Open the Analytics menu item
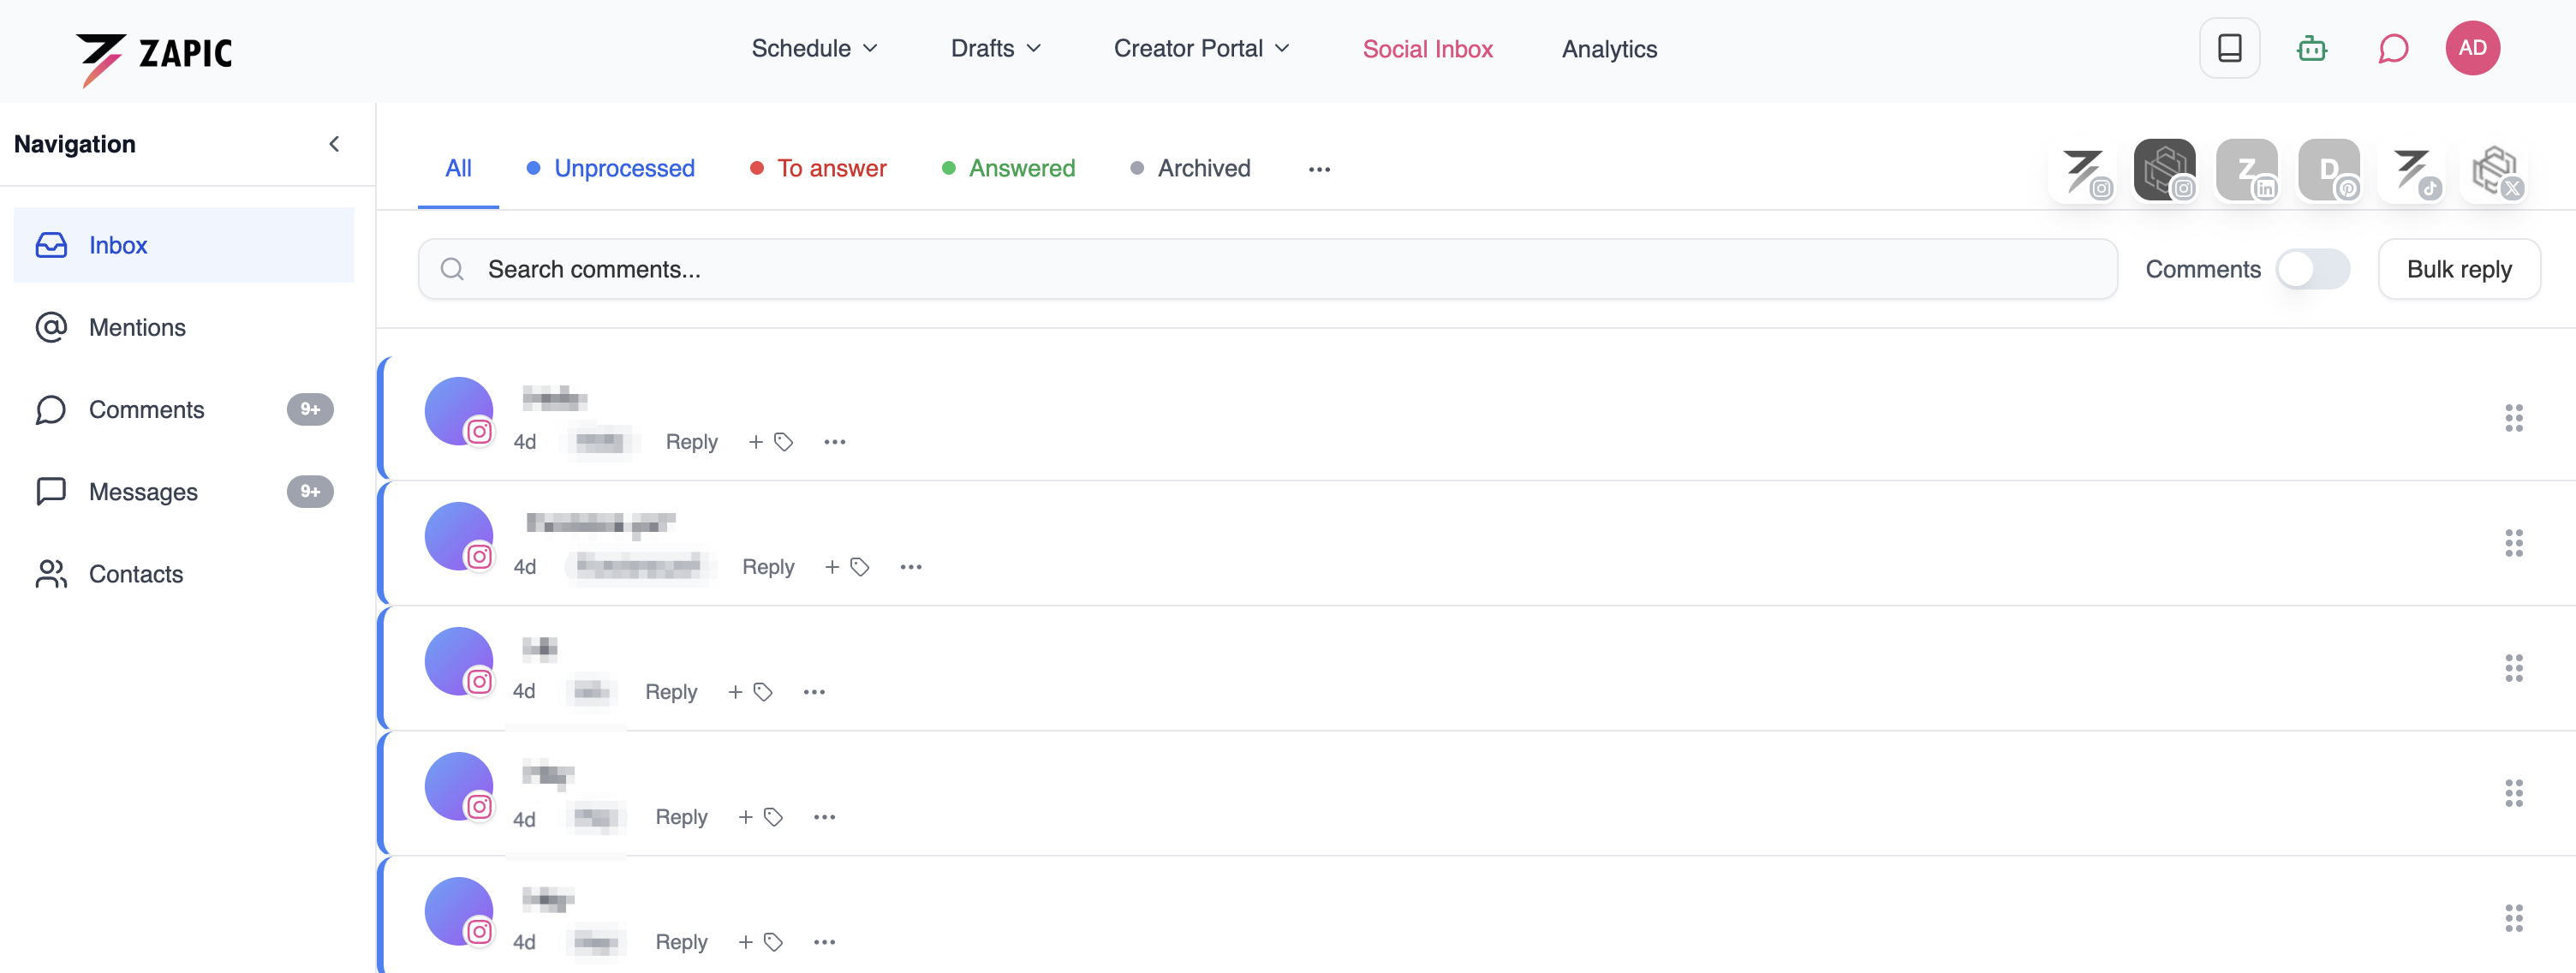Viewport: 2576px width, 973px height. (1608, 48)
